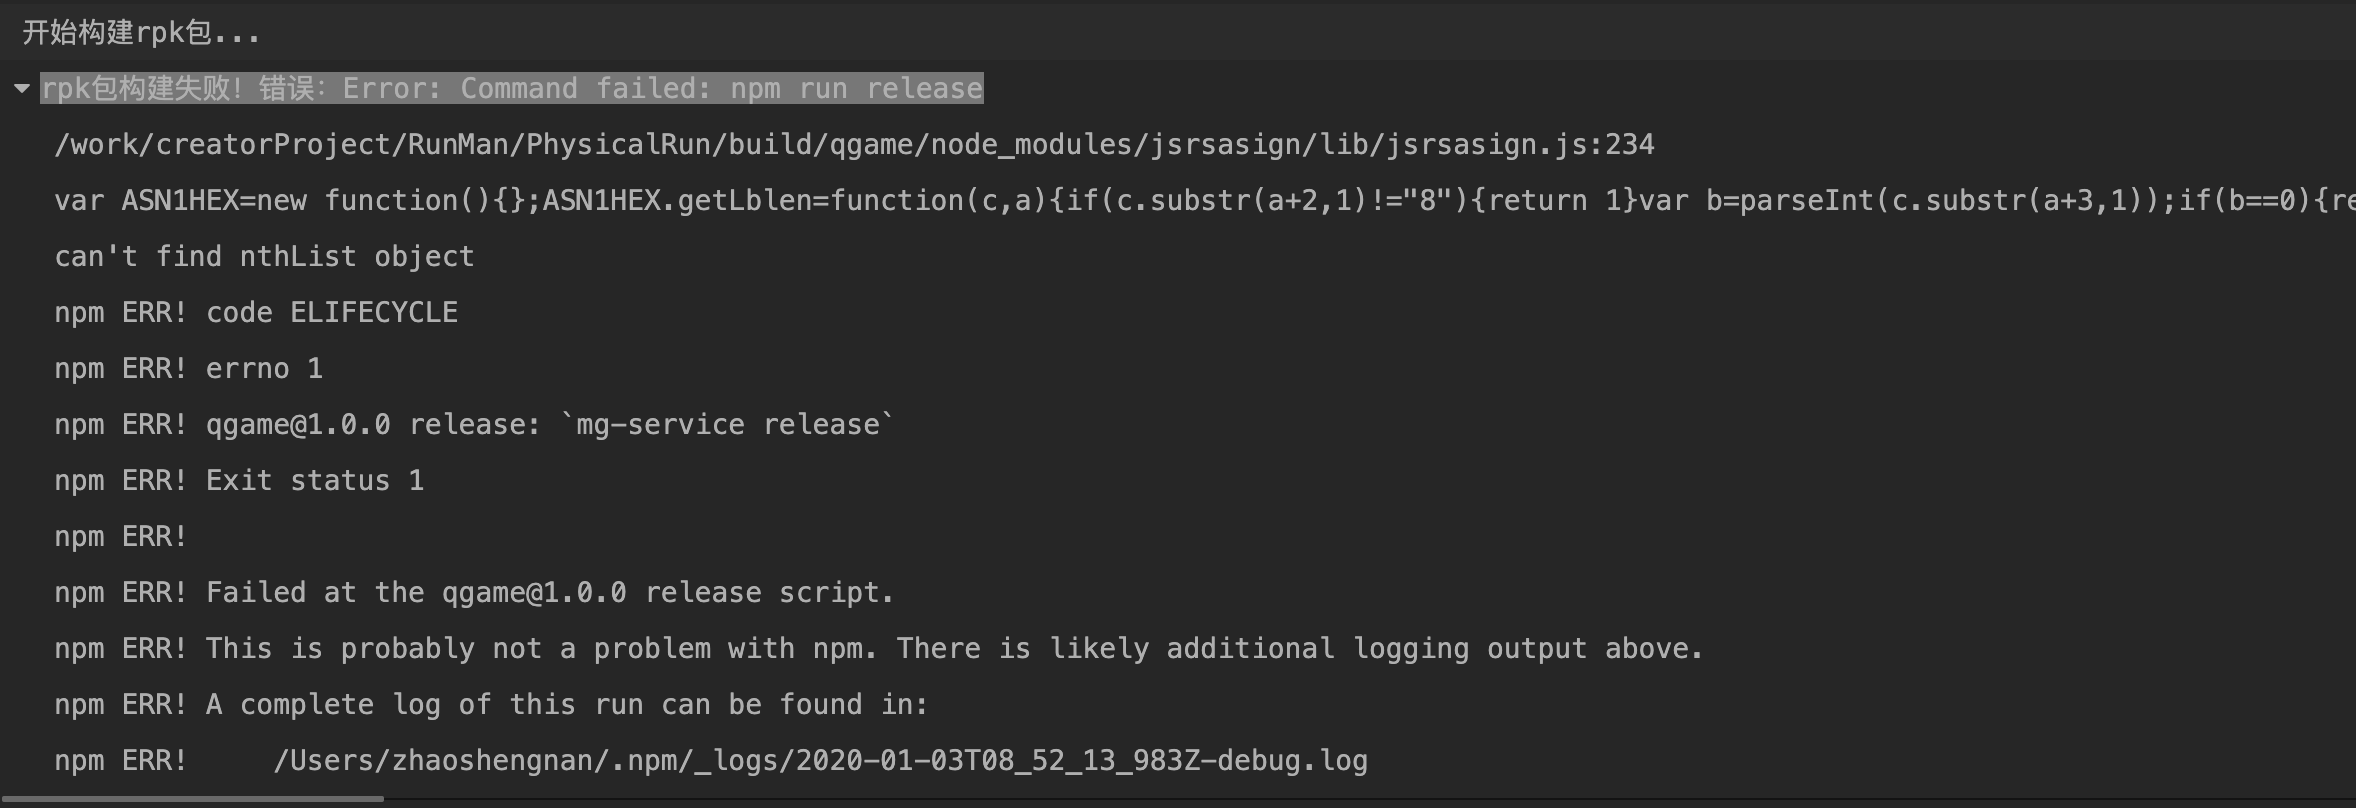Select the 'qgame@1.0.0 release:' log line prefix
This screenshot has width=2356, height=808.
372,425
